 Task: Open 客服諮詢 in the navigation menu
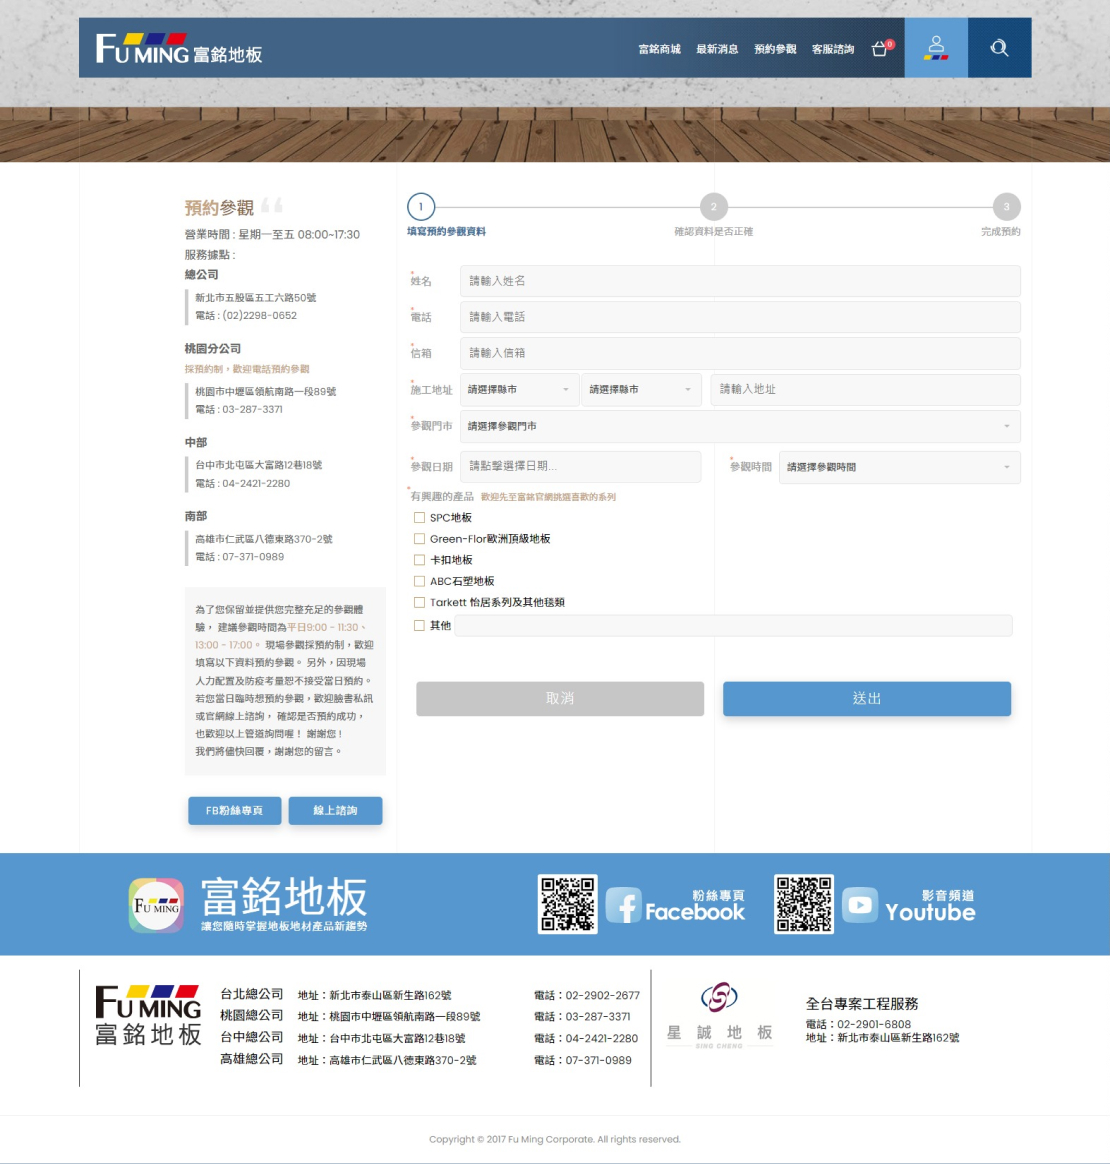point(833,49)
